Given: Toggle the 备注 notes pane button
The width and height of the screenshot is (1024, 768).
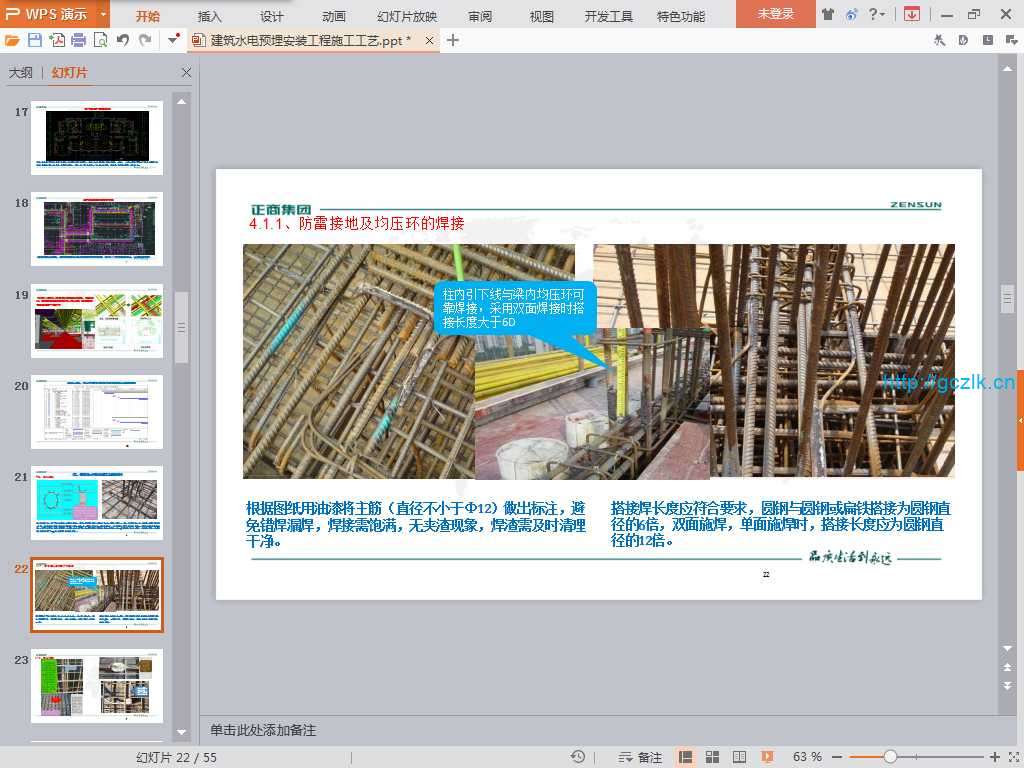Looking at the screenshot, I should [640, 757].
